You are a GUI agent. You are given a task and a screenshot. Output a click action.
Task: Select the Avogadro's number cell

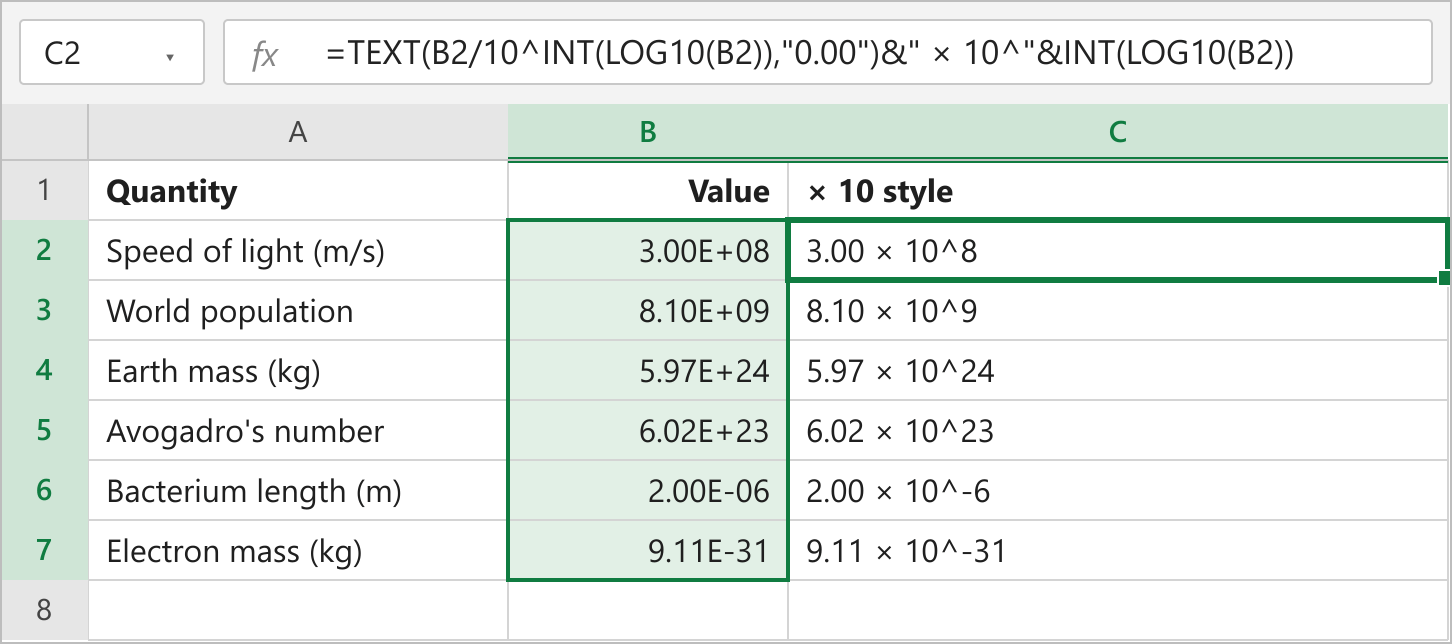pos(298,430)
